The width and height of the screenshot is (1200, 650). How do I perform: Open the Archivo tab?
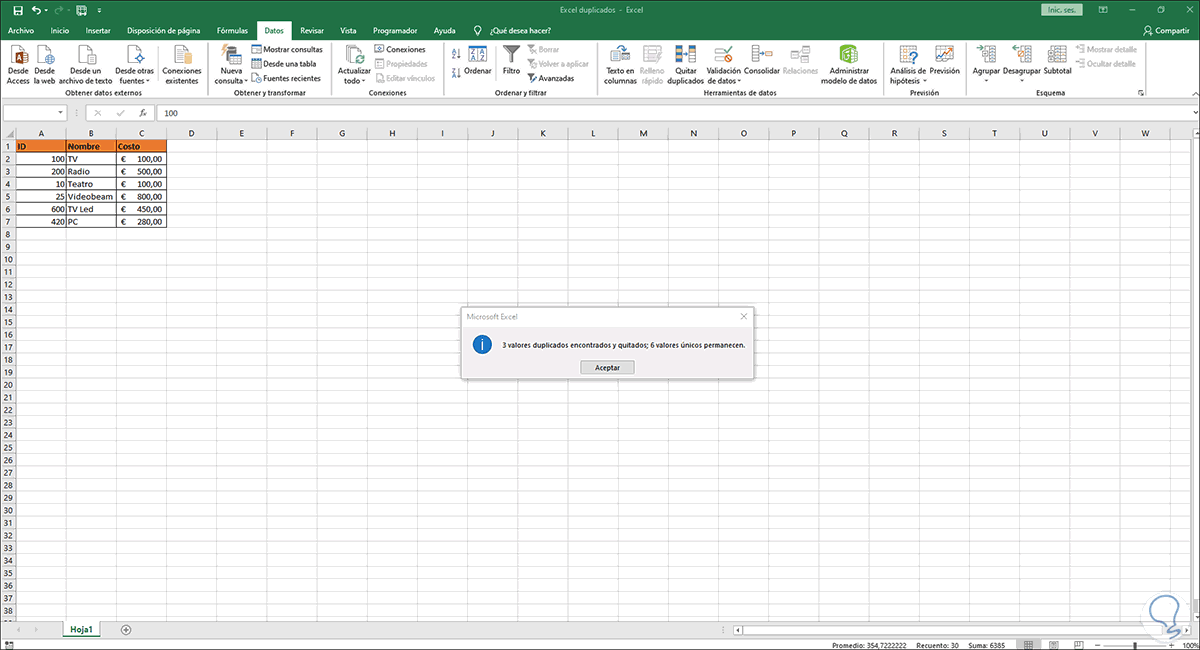21,31
